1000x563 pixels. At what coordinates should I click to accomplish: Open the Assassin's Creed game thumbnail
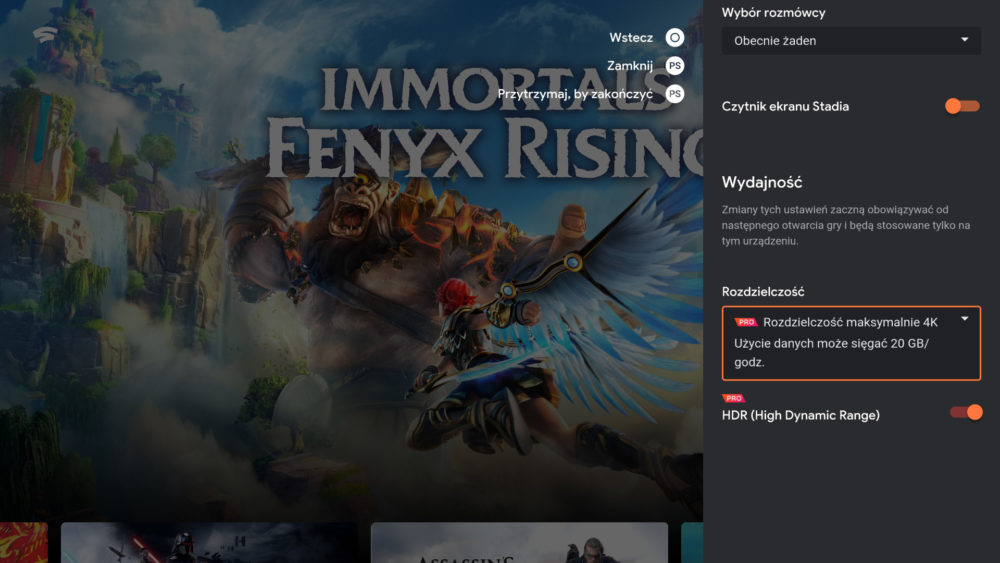519,543
